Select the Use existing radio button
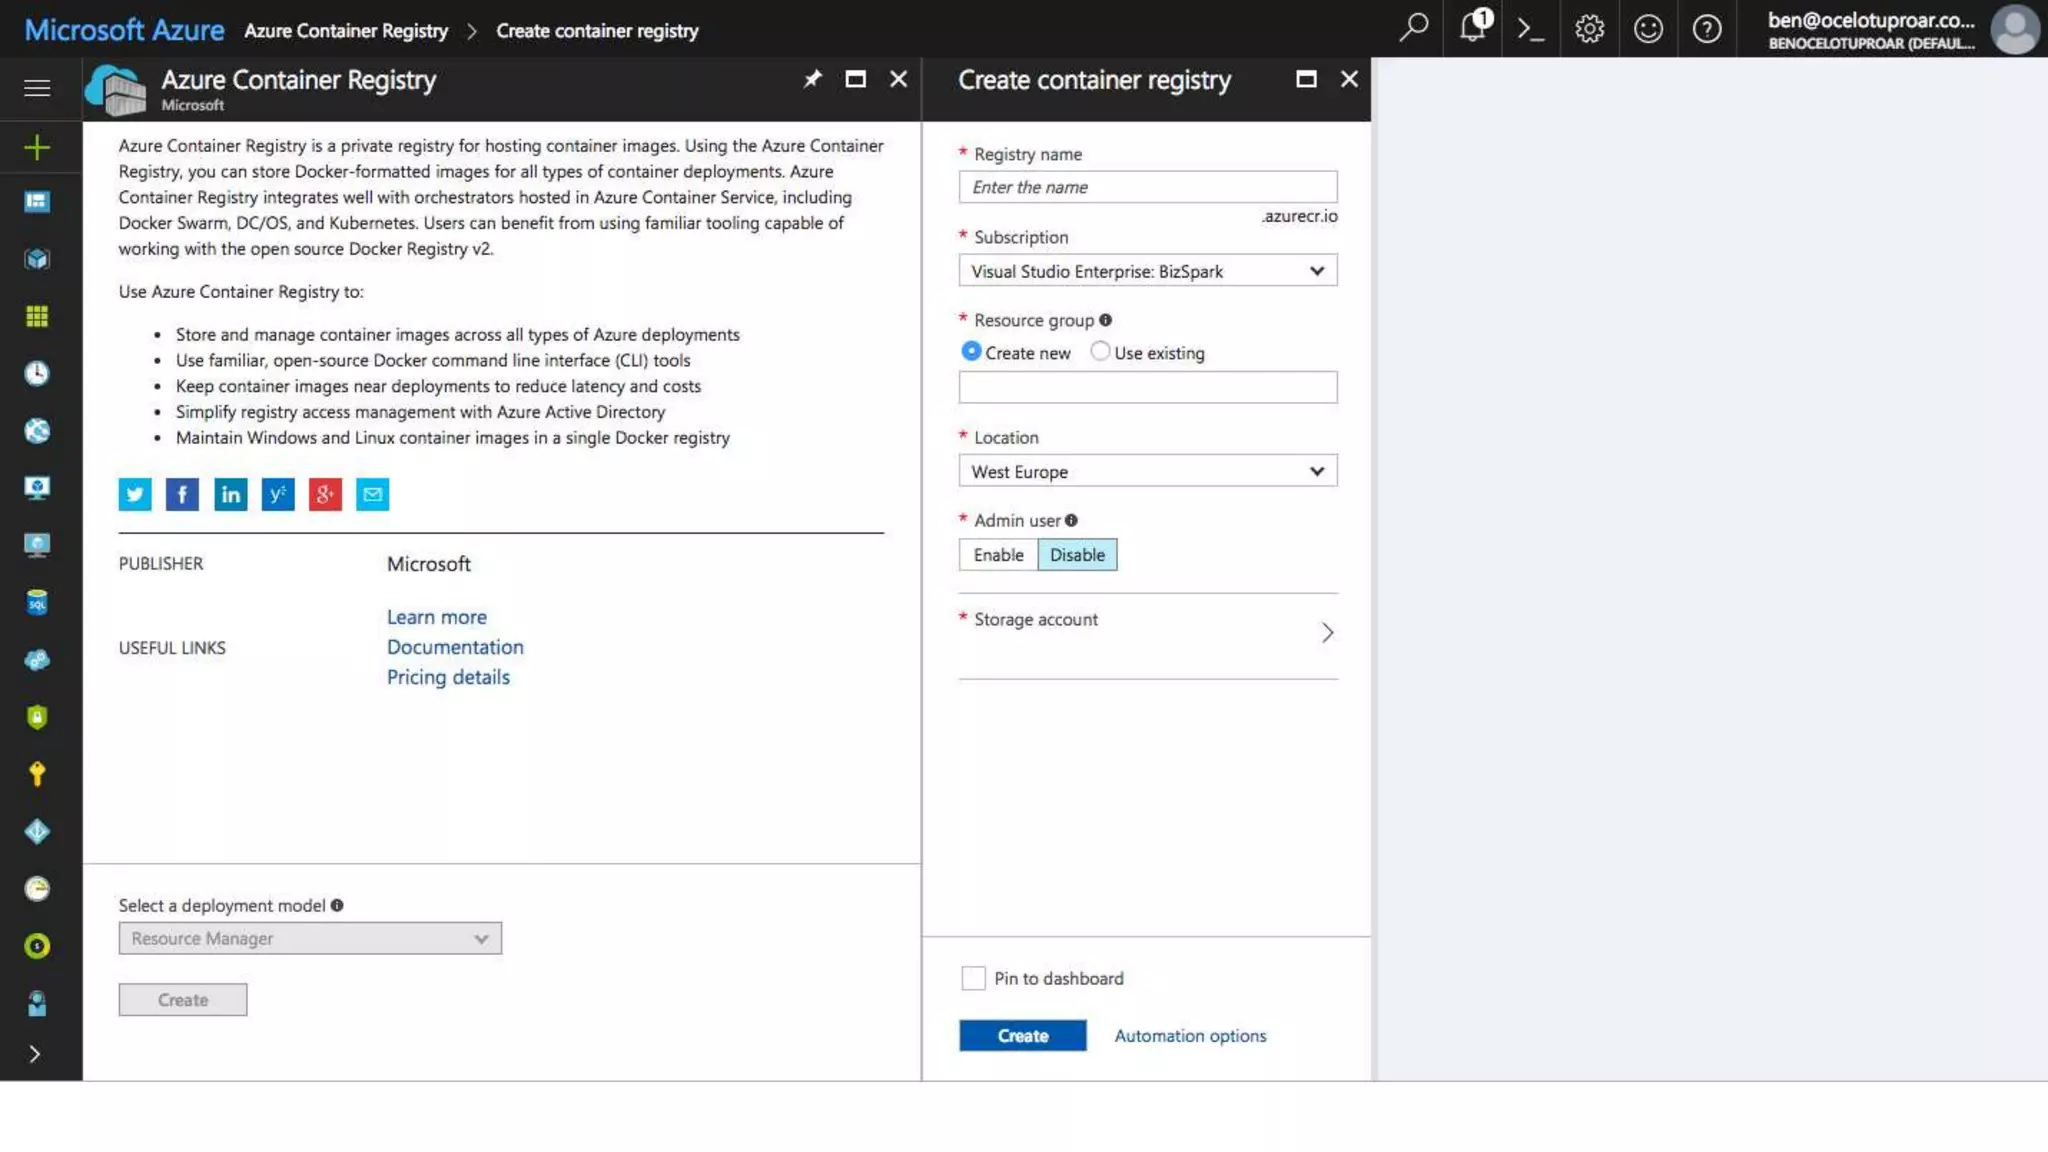 pyautogui.click(x=1100, y=352)
